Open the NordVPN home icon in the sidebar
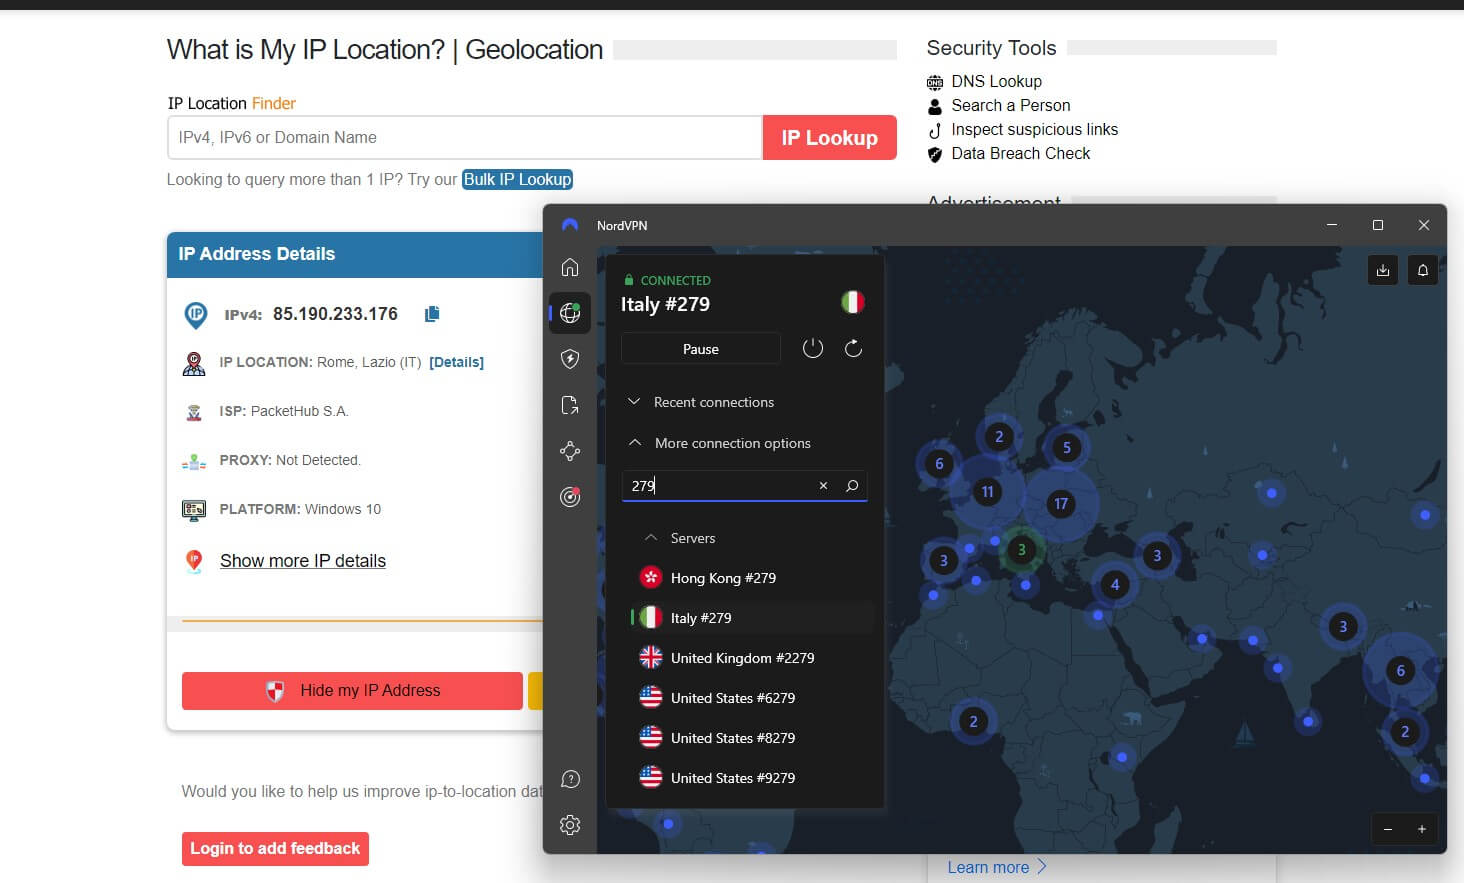The height and width of the screenshot is (883, 1464). 570,267
